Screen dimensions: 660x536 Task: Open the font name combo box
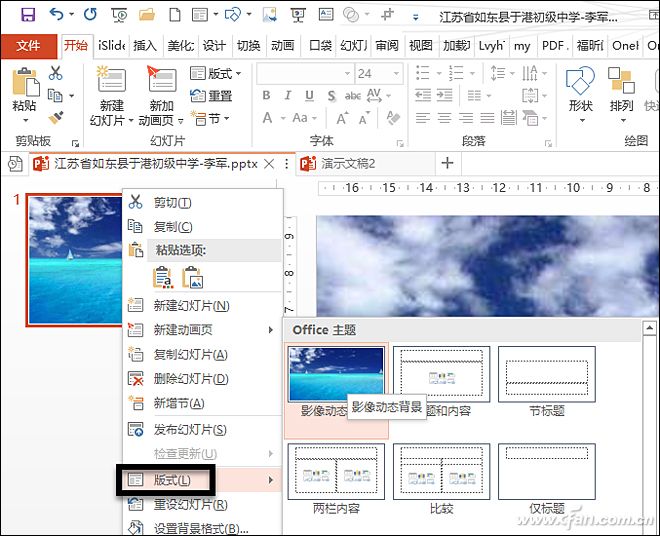tap(305, 74)
